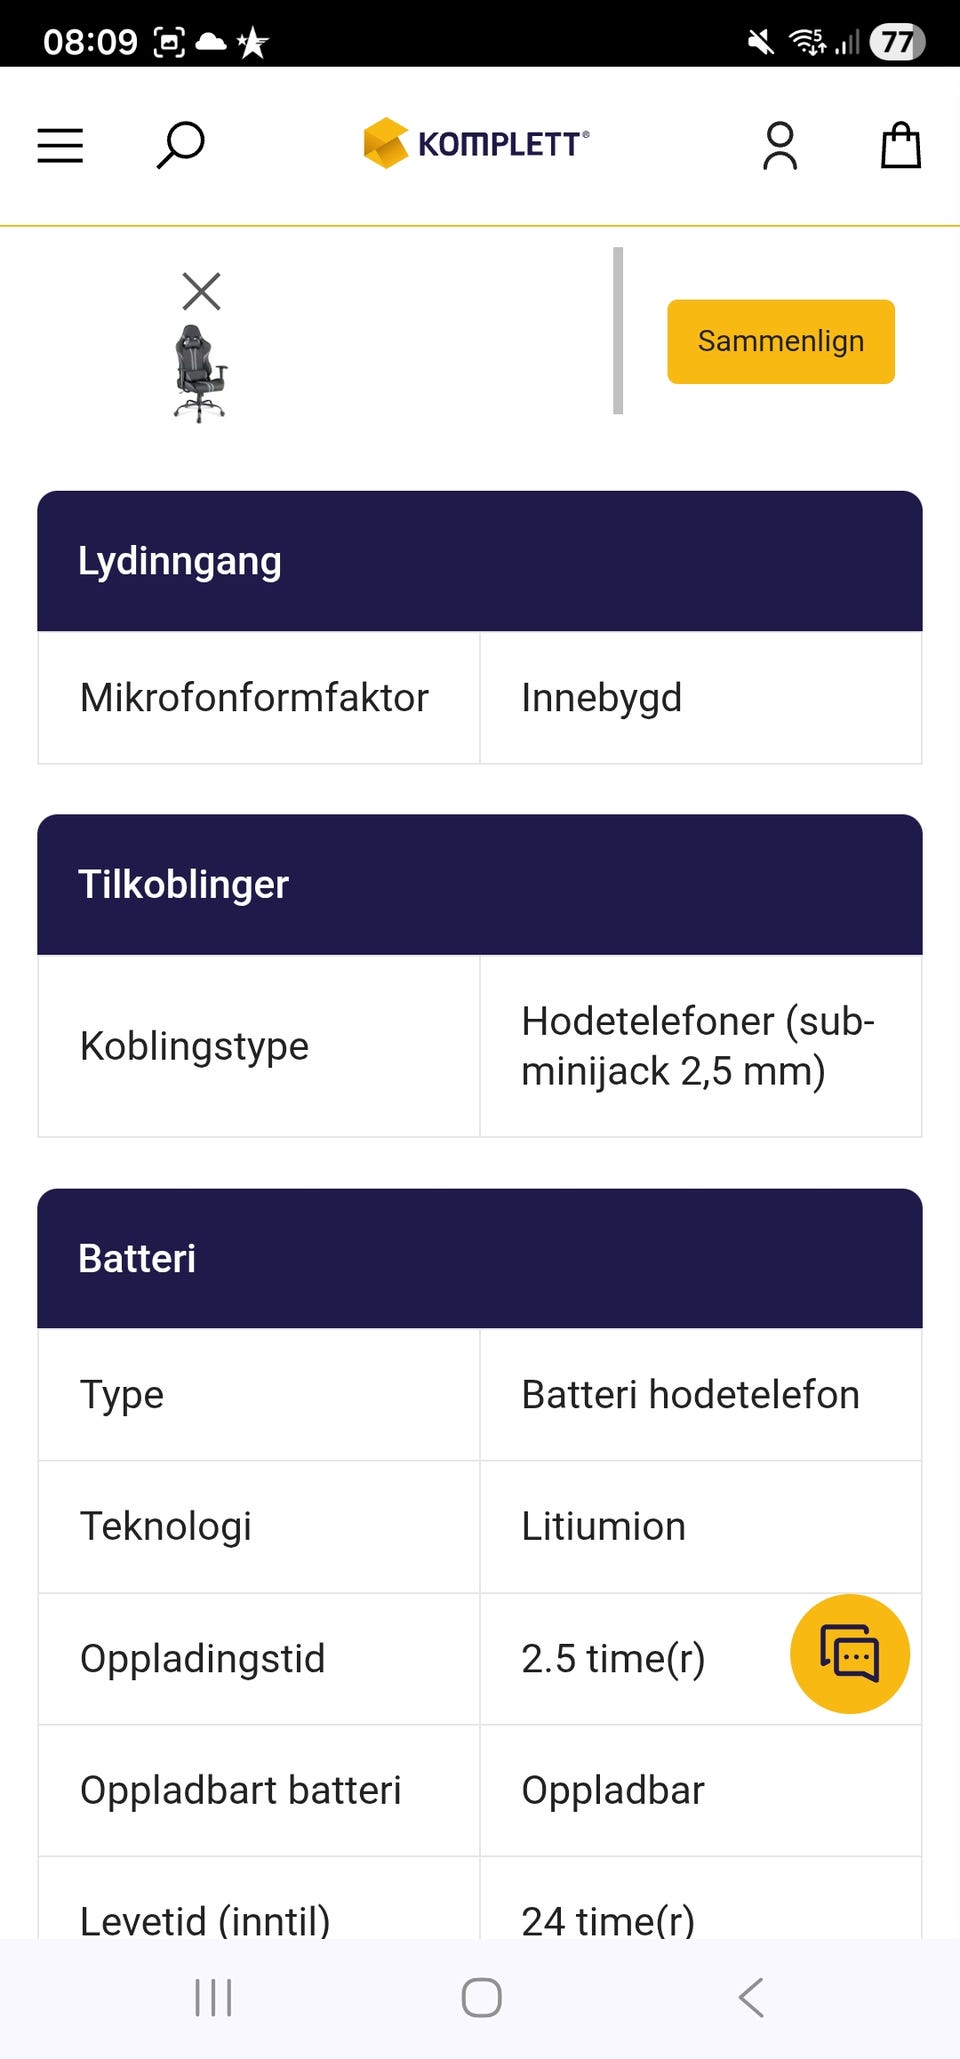Tap the gaming chair thumbnail
The height and width of the screenshot is (2059, 960).
[x=201, y=374]
